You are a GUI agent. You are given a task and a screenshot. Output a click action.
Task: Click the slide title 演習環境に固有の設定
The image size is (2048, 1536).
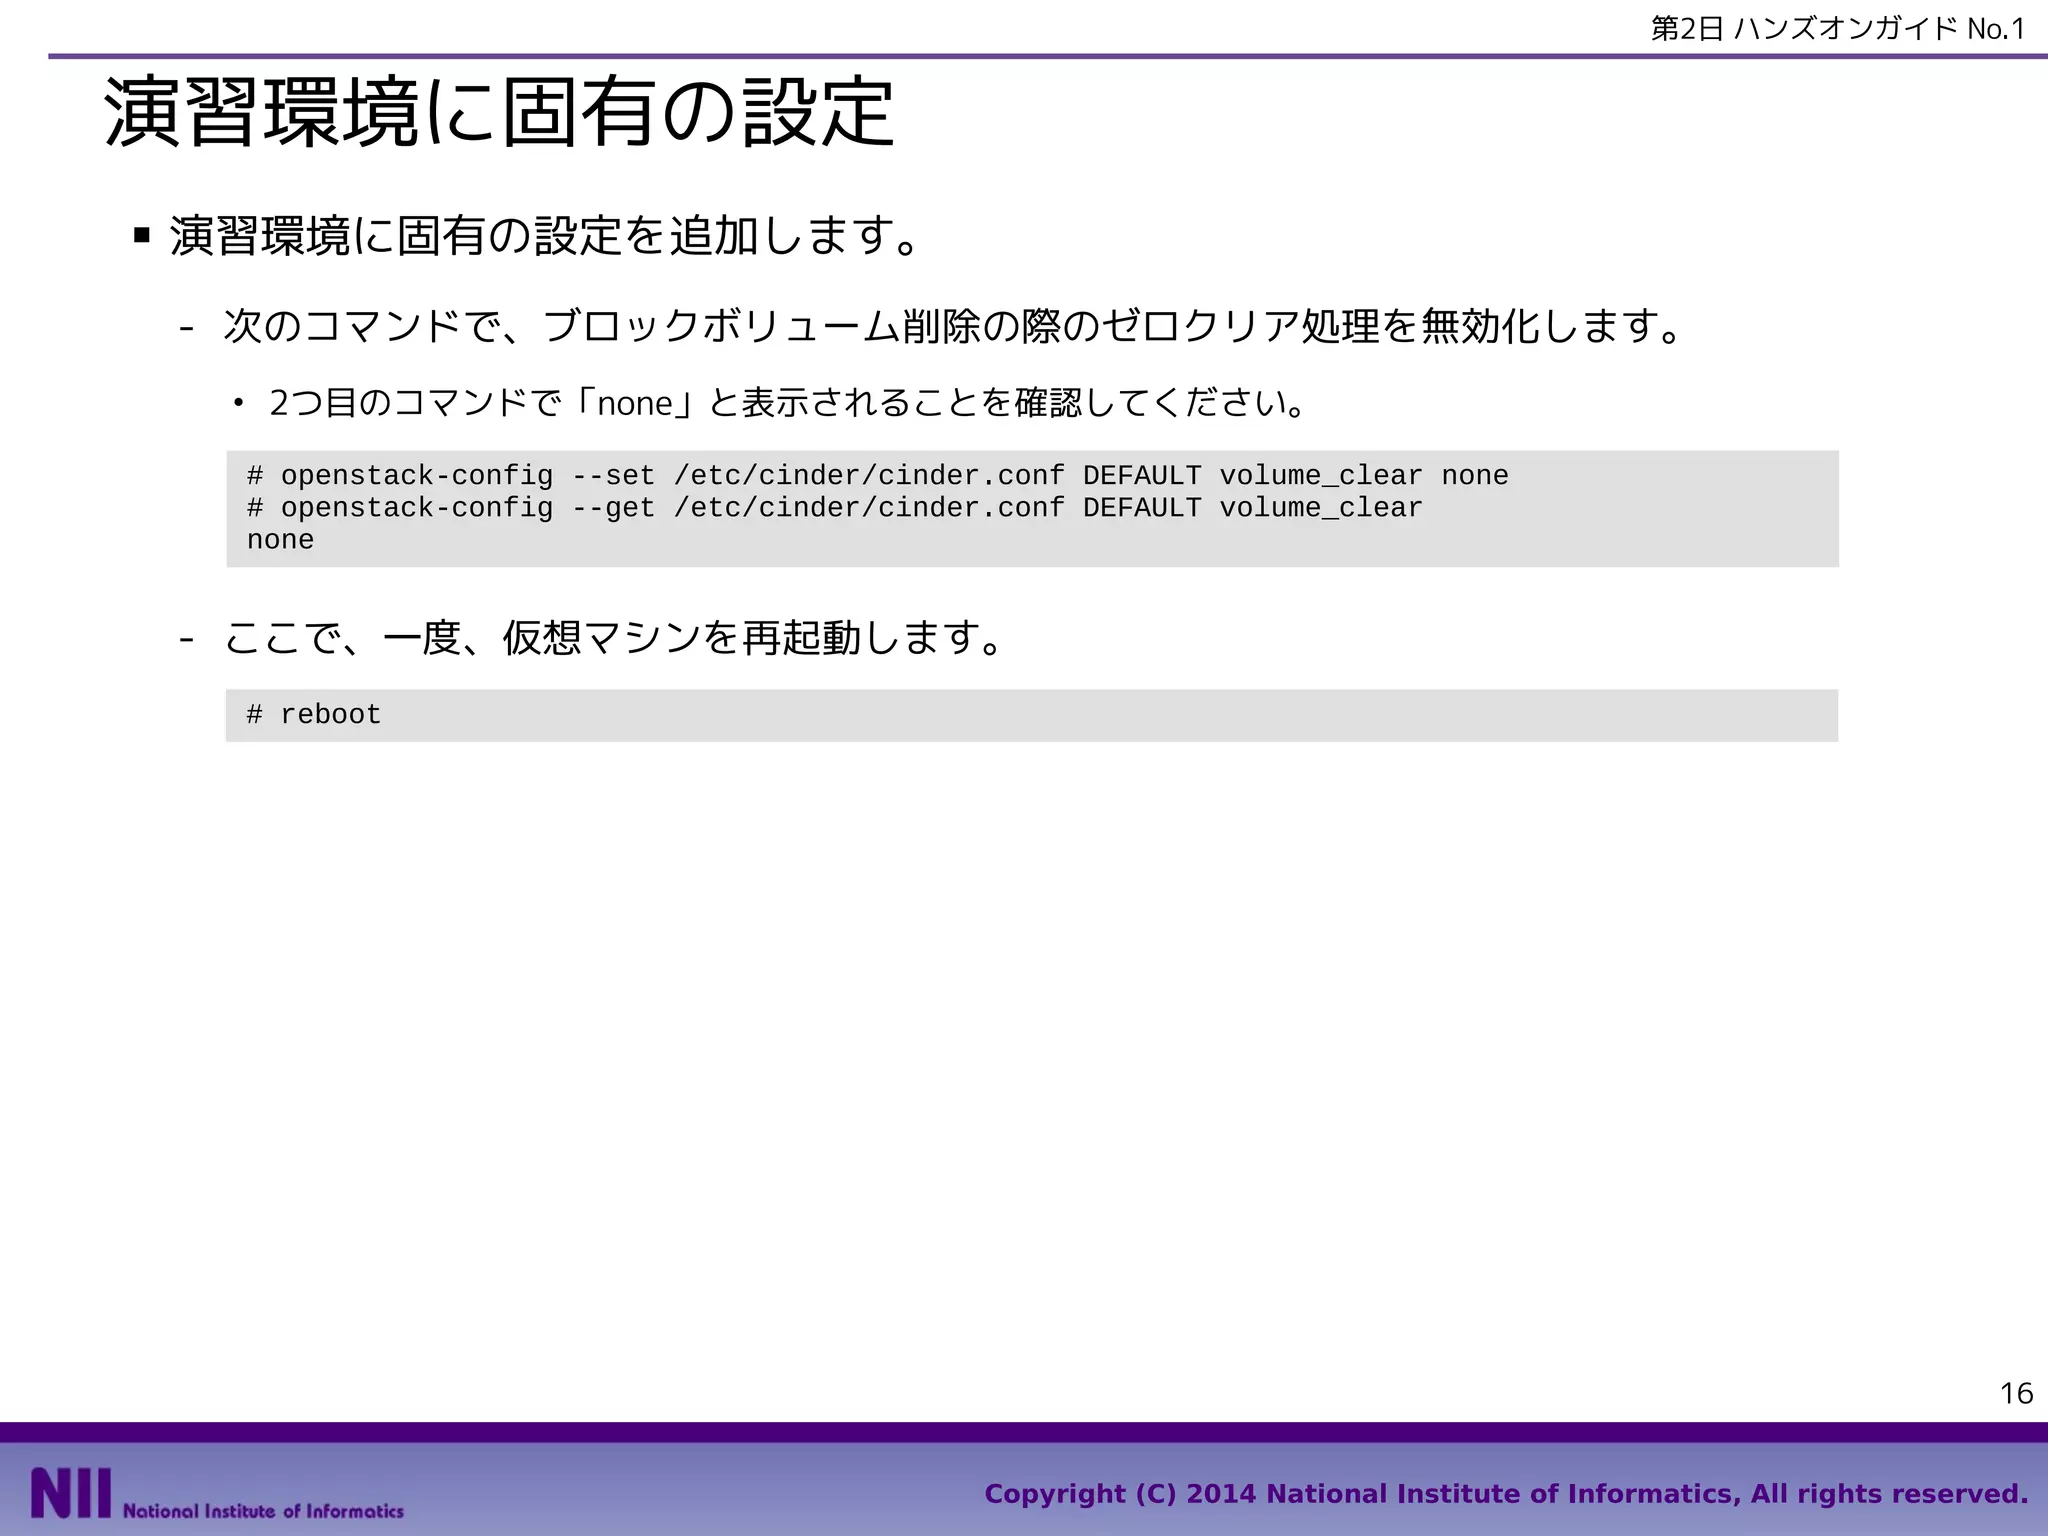(498, 113)
